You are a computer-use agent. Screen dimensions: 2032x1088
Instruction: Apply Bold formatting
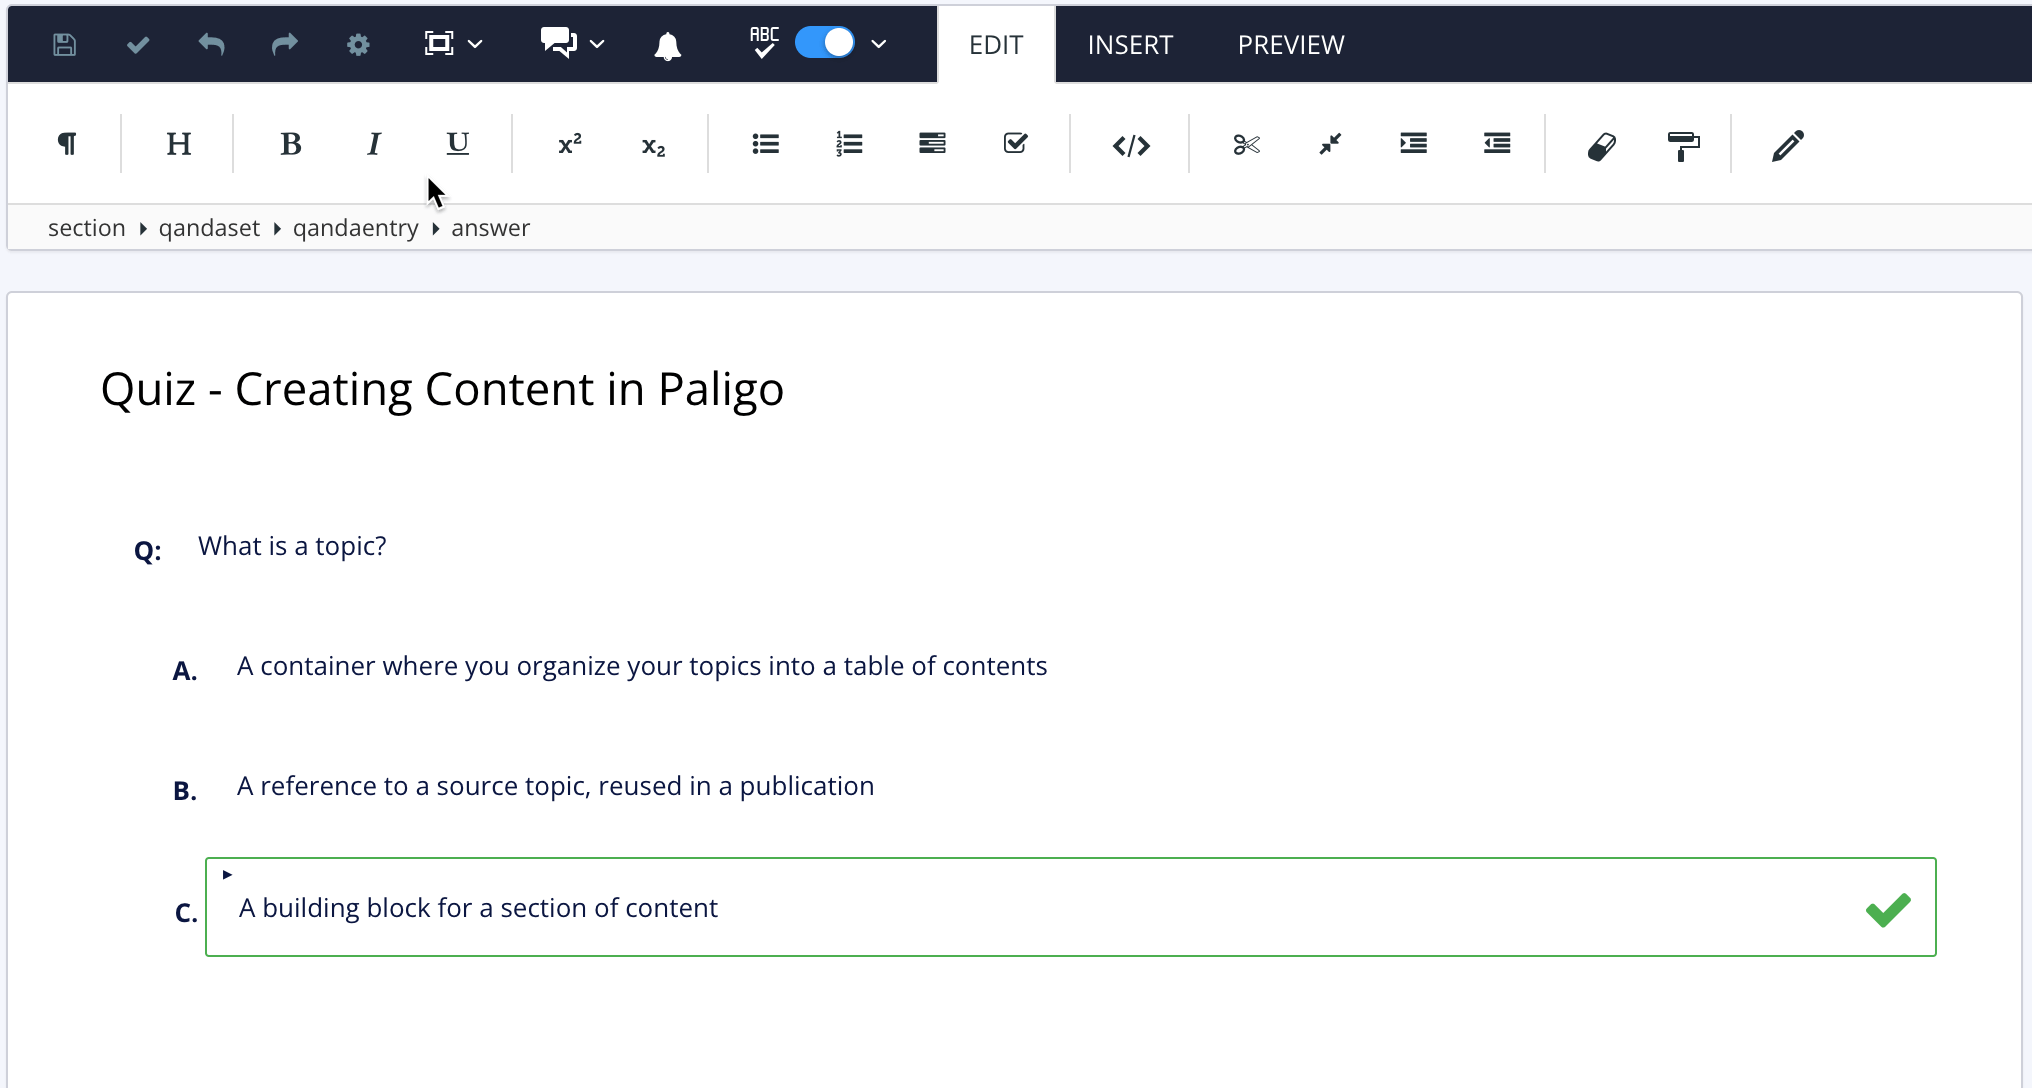(x=290, y=144)
